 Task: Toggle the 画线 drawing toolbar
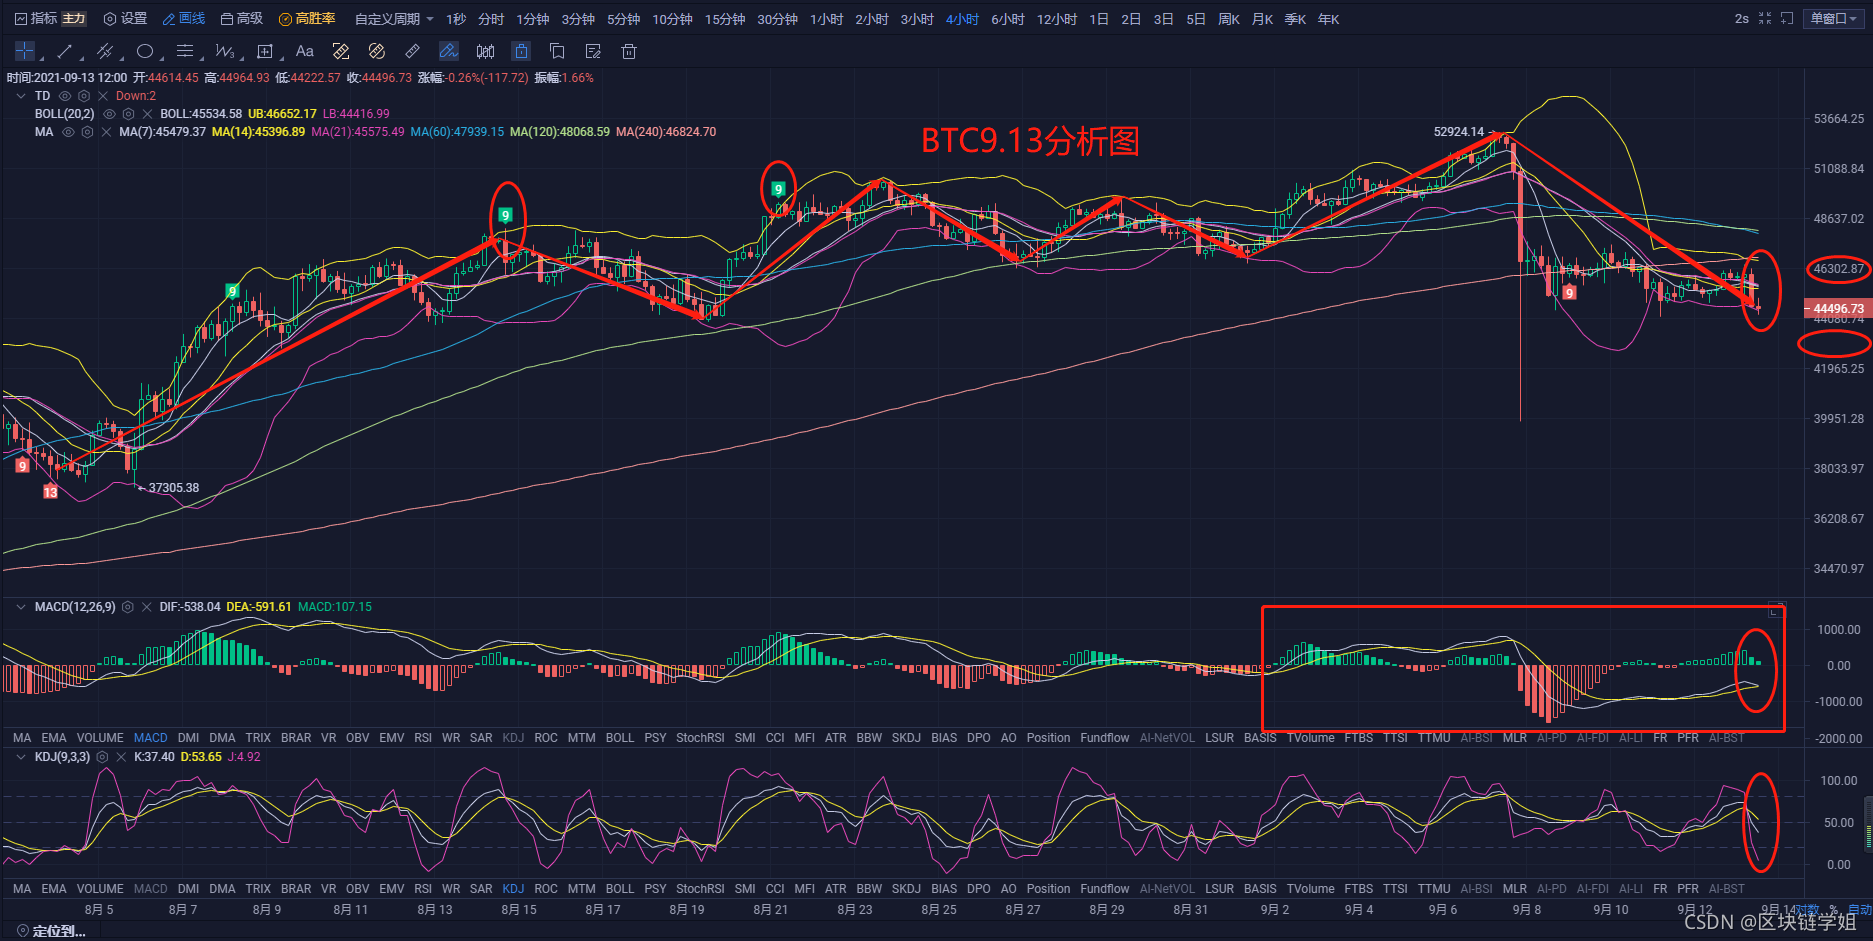184,19
